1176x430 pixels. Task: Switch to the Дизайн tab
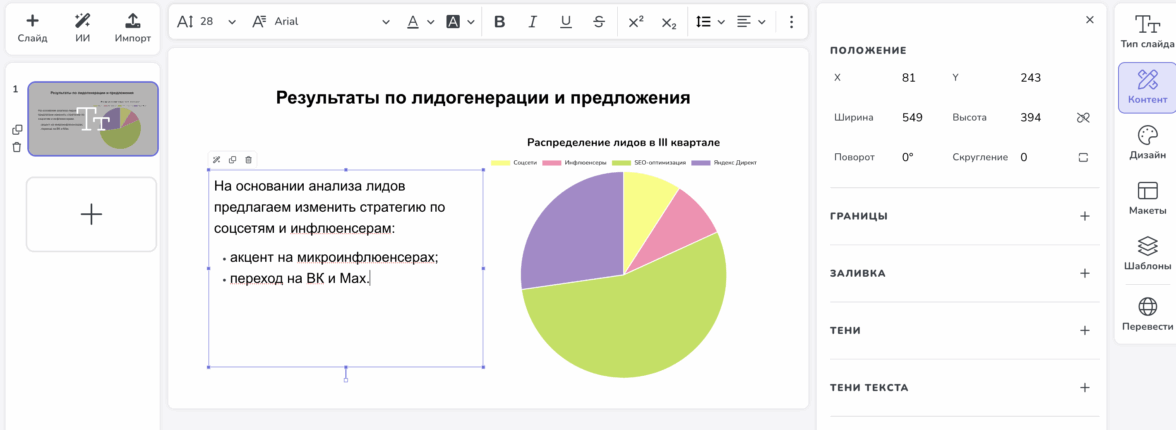(x=1146, y=144)
